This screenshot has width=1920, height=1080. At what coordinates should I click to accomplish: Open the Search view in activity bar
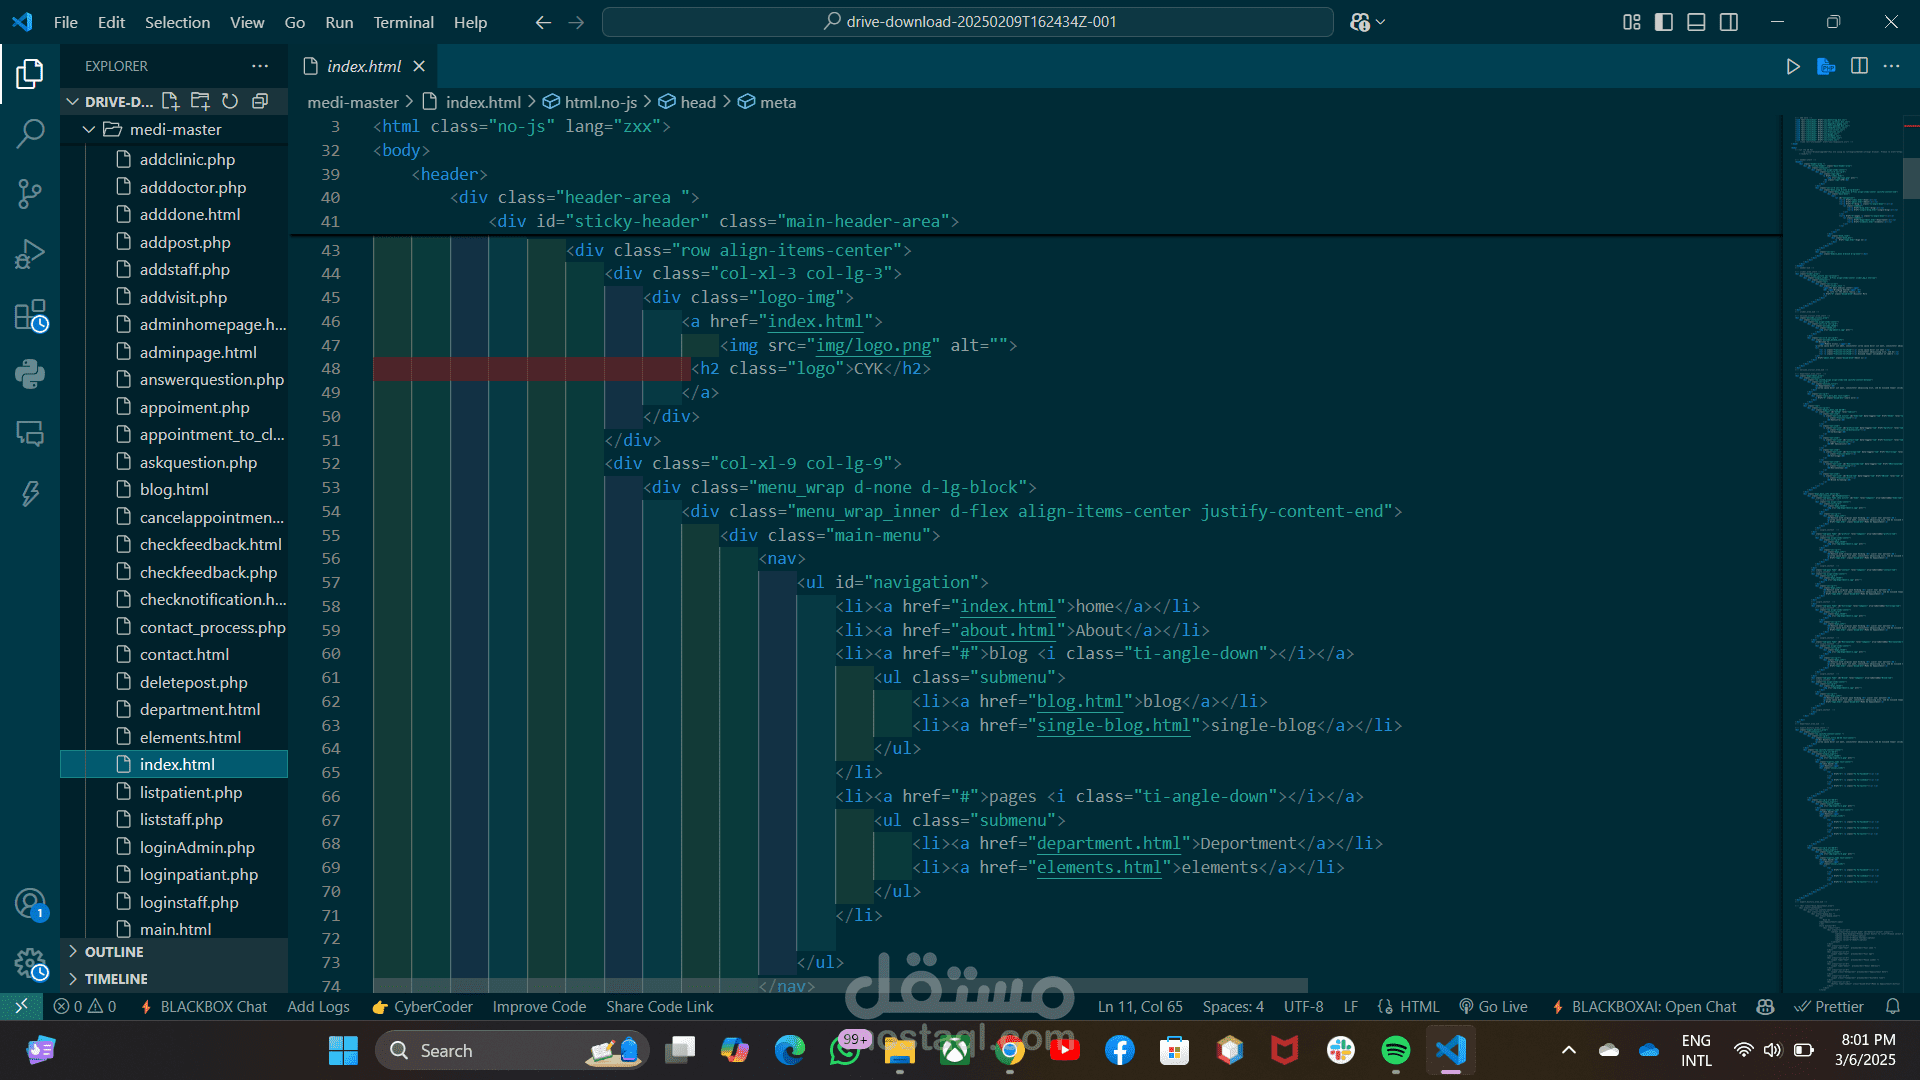point(30,133)
